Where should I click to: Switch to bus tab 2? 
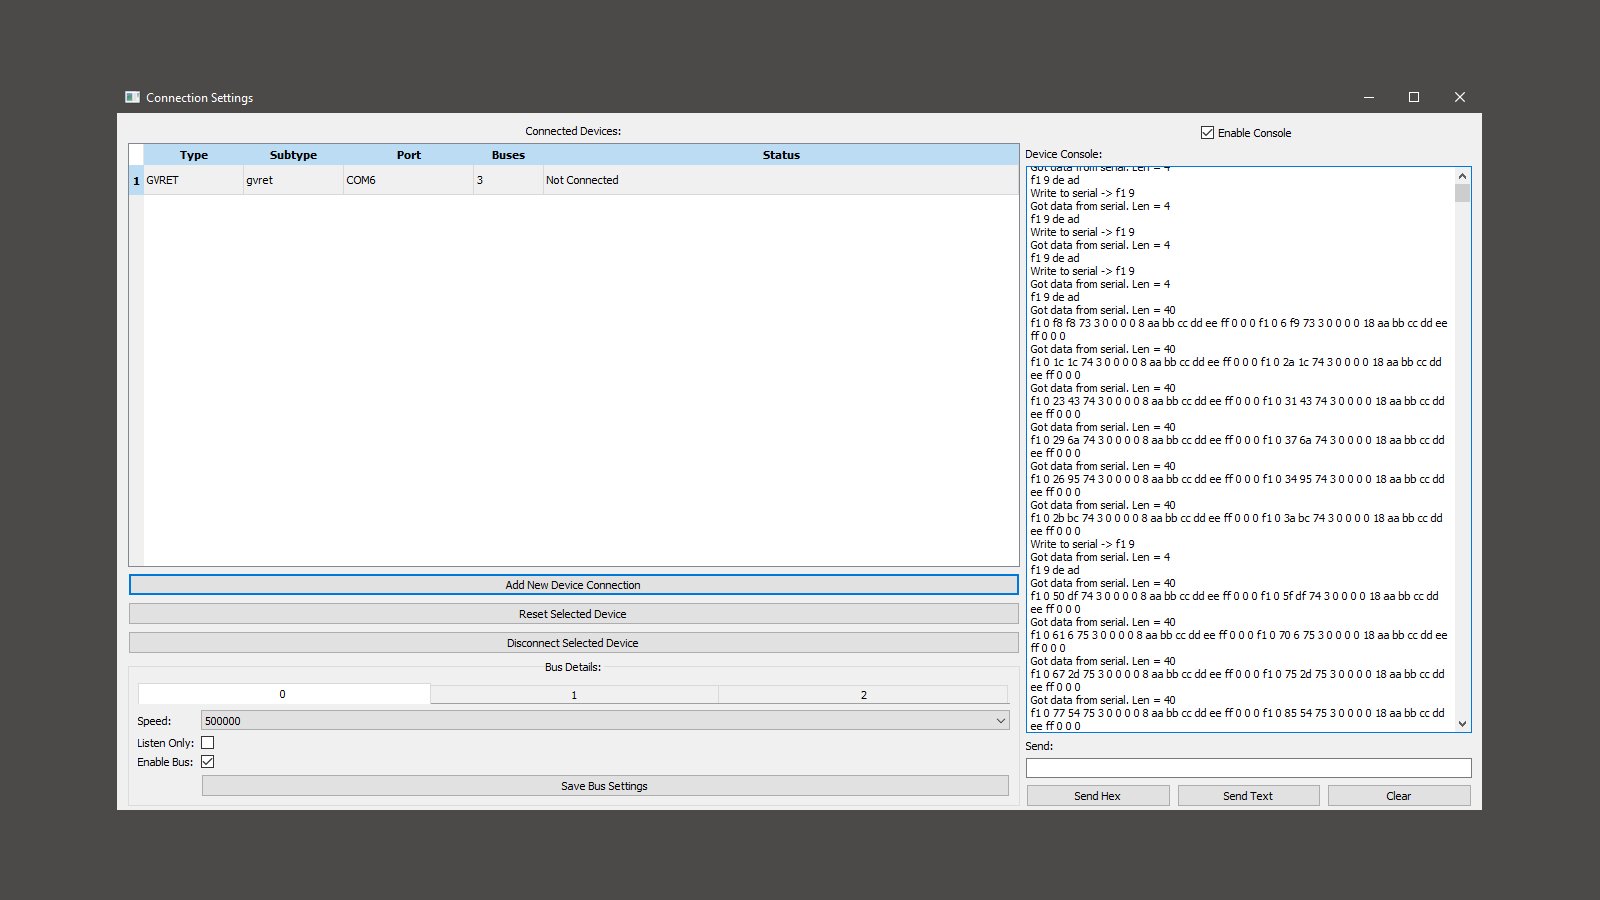tap(863, 694)
